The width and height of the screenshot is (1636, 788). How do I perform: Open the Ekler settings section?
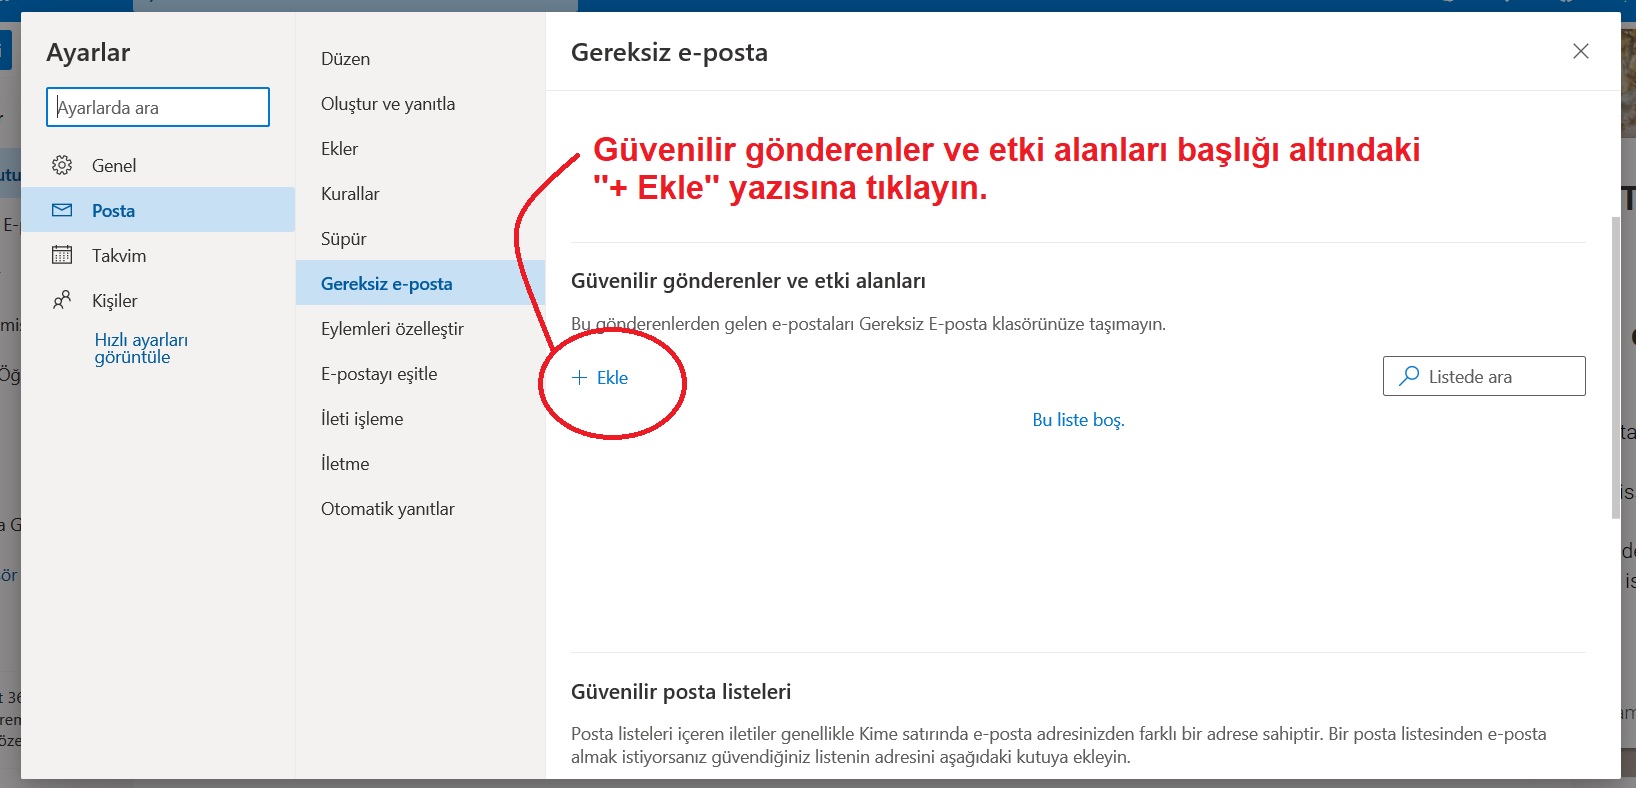[339, 149]
